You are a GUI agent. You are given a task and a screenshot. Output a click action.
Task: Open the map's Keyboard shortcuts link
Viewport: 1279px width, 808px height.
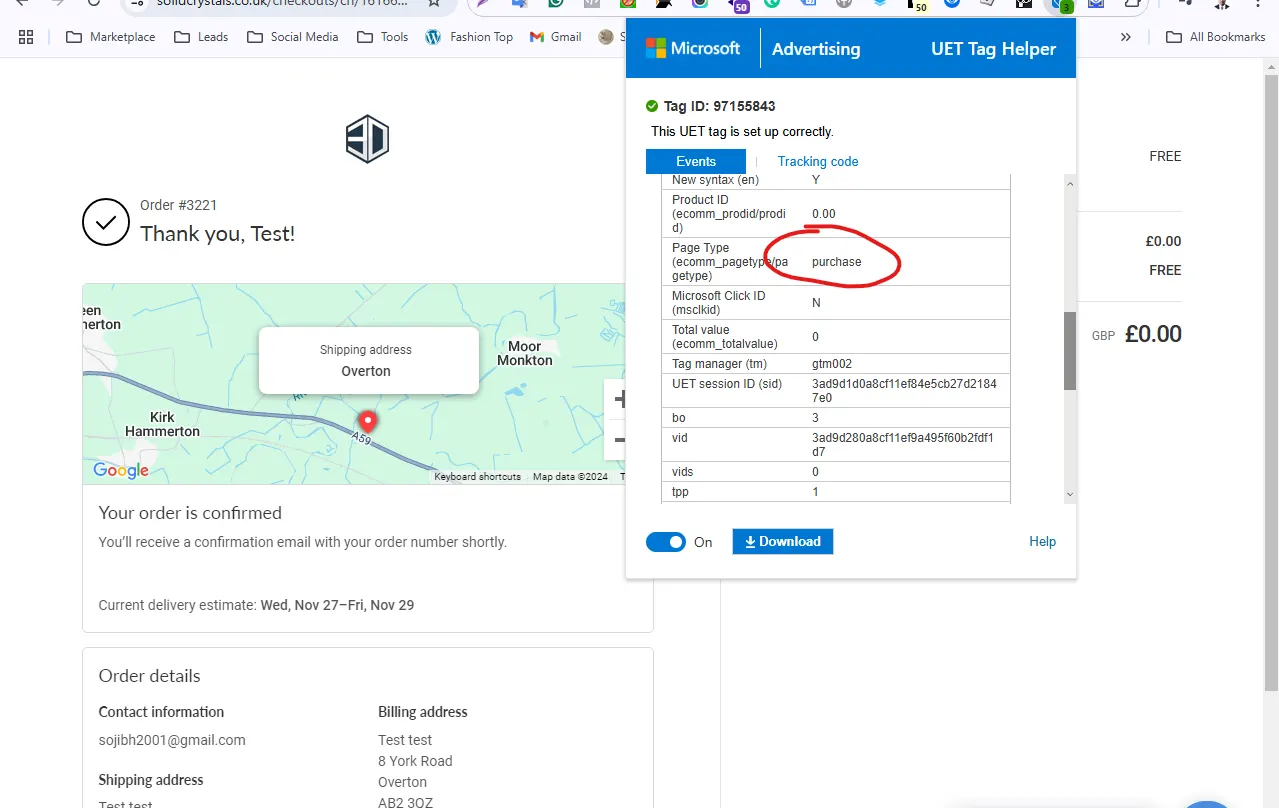click(x=478, y=477)
